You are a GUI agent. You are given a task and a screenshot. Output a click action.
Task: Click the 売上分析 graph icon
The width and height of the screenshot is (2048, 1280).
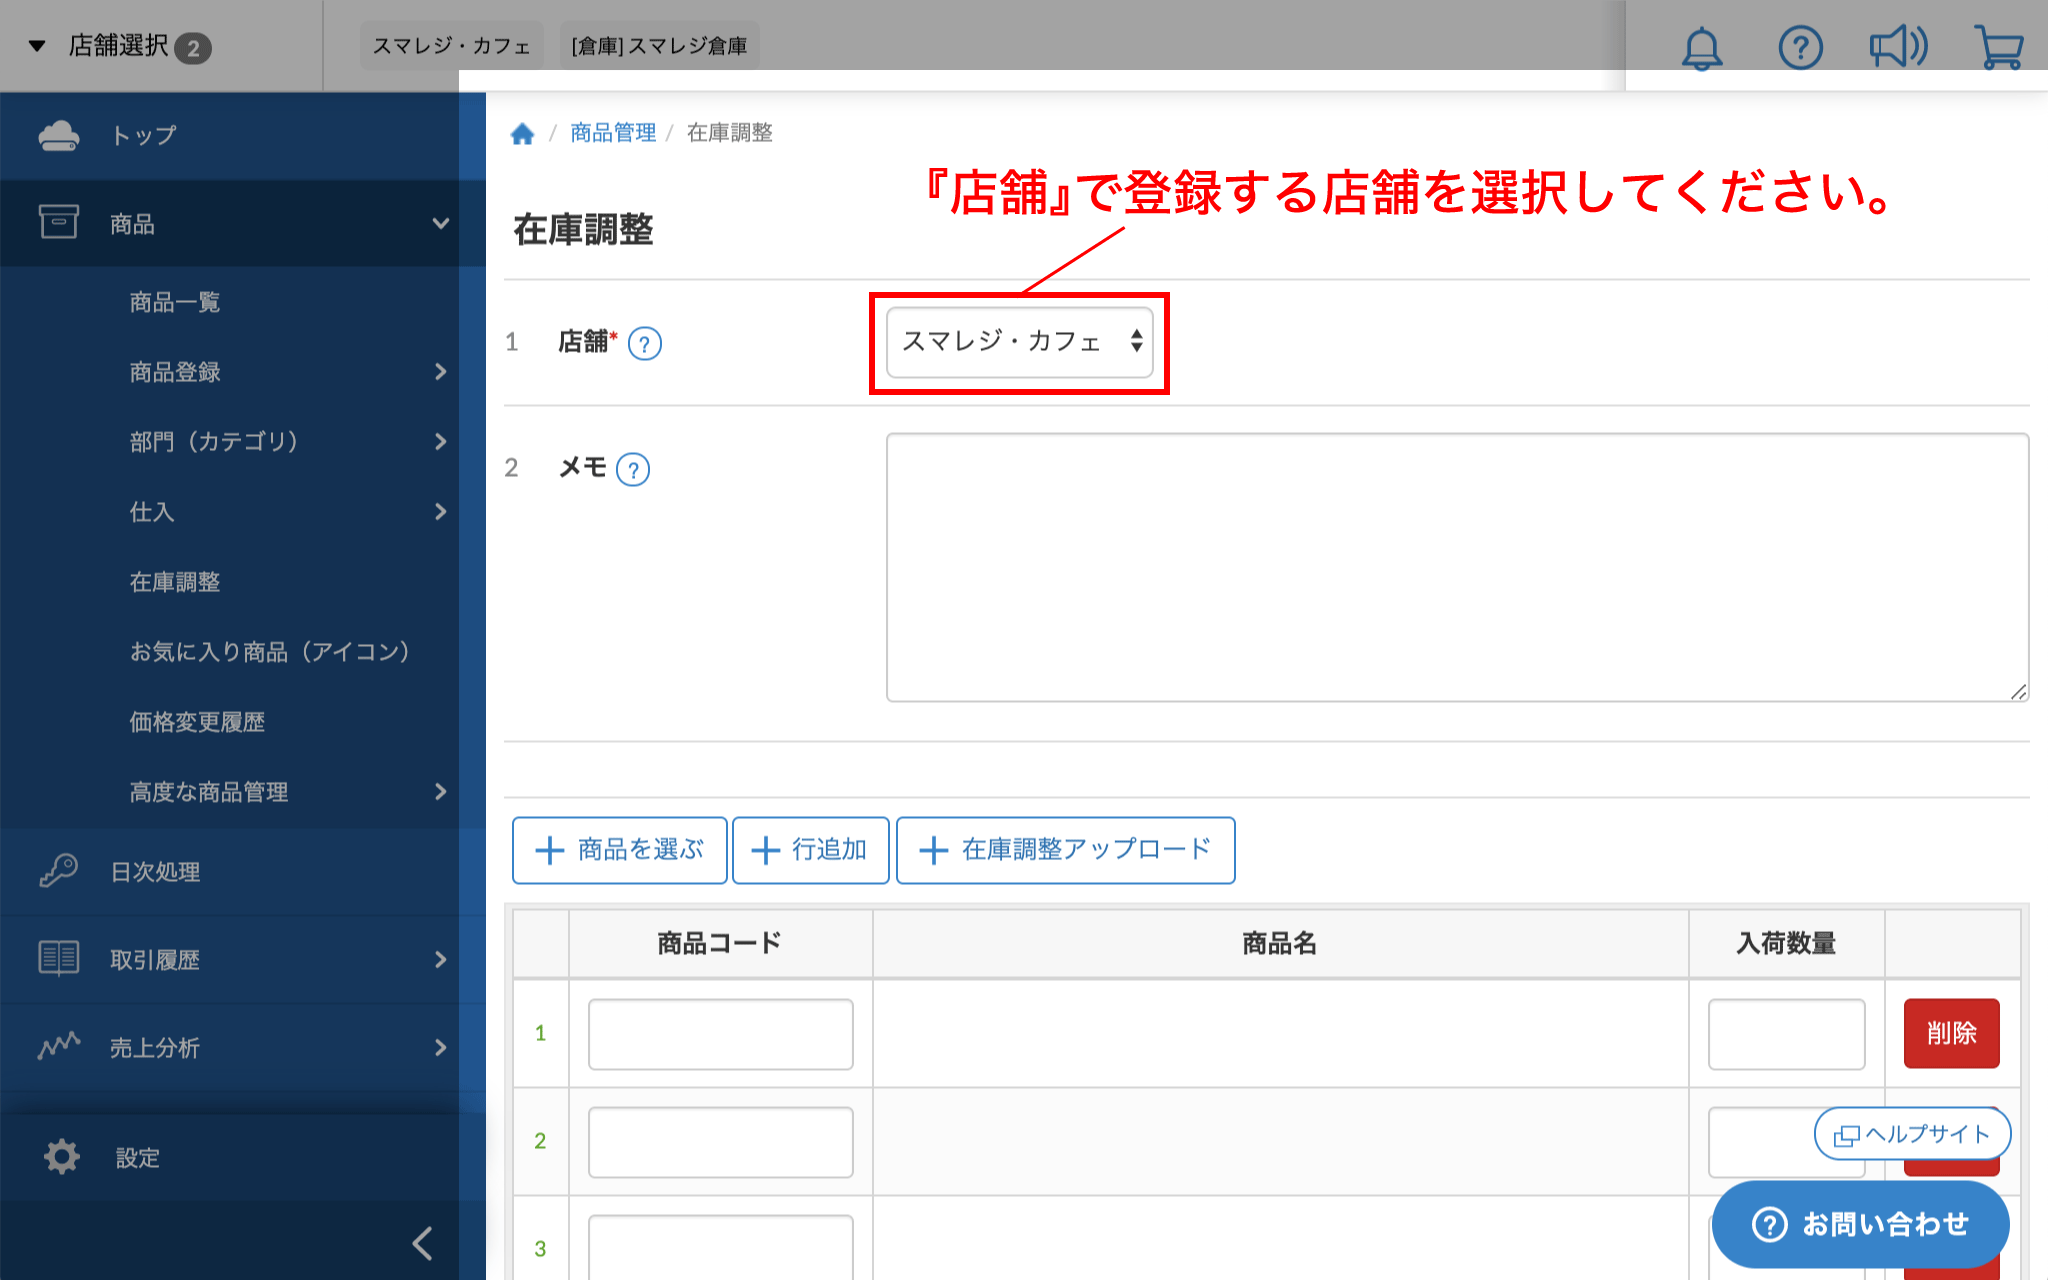click(59, 1046)
